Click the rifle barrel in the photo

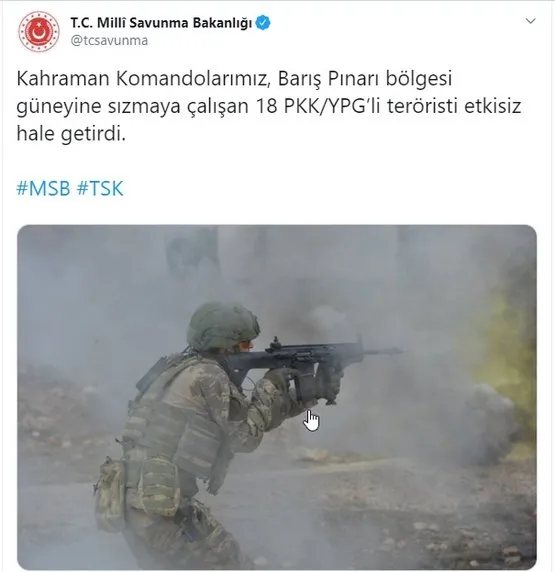[x=383, y=352]
